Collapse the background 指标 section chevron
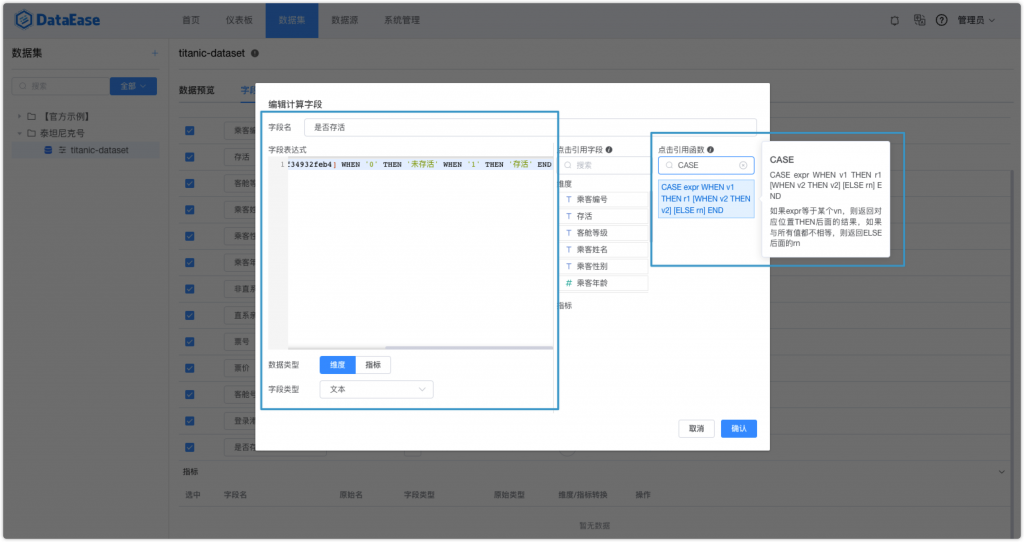This screenshot has width=1024, height=542. pyautogui.click(x=1001, y=471)
